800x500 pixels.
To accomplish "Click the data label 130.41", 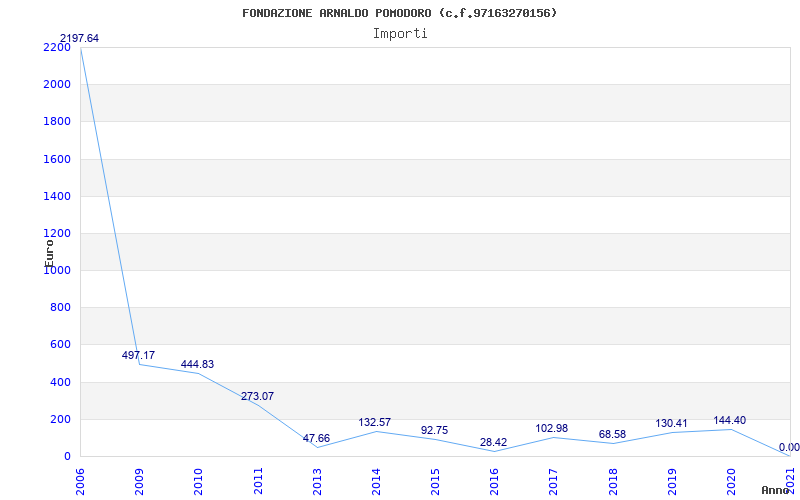I will coord(671,423).
